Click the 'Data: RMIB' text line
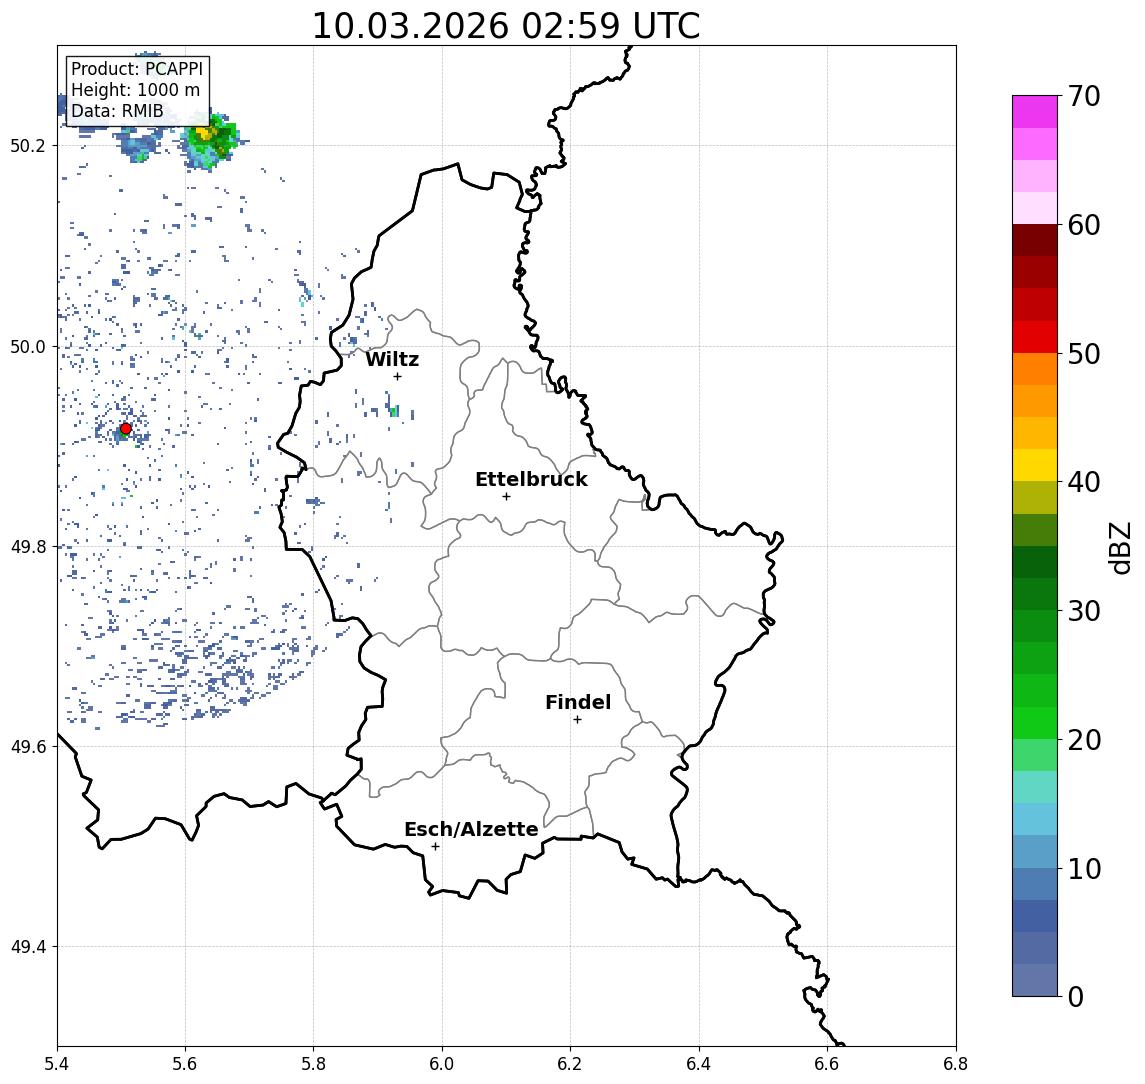Viewport: 1145px width, 1084px height. tap(117, 112)
